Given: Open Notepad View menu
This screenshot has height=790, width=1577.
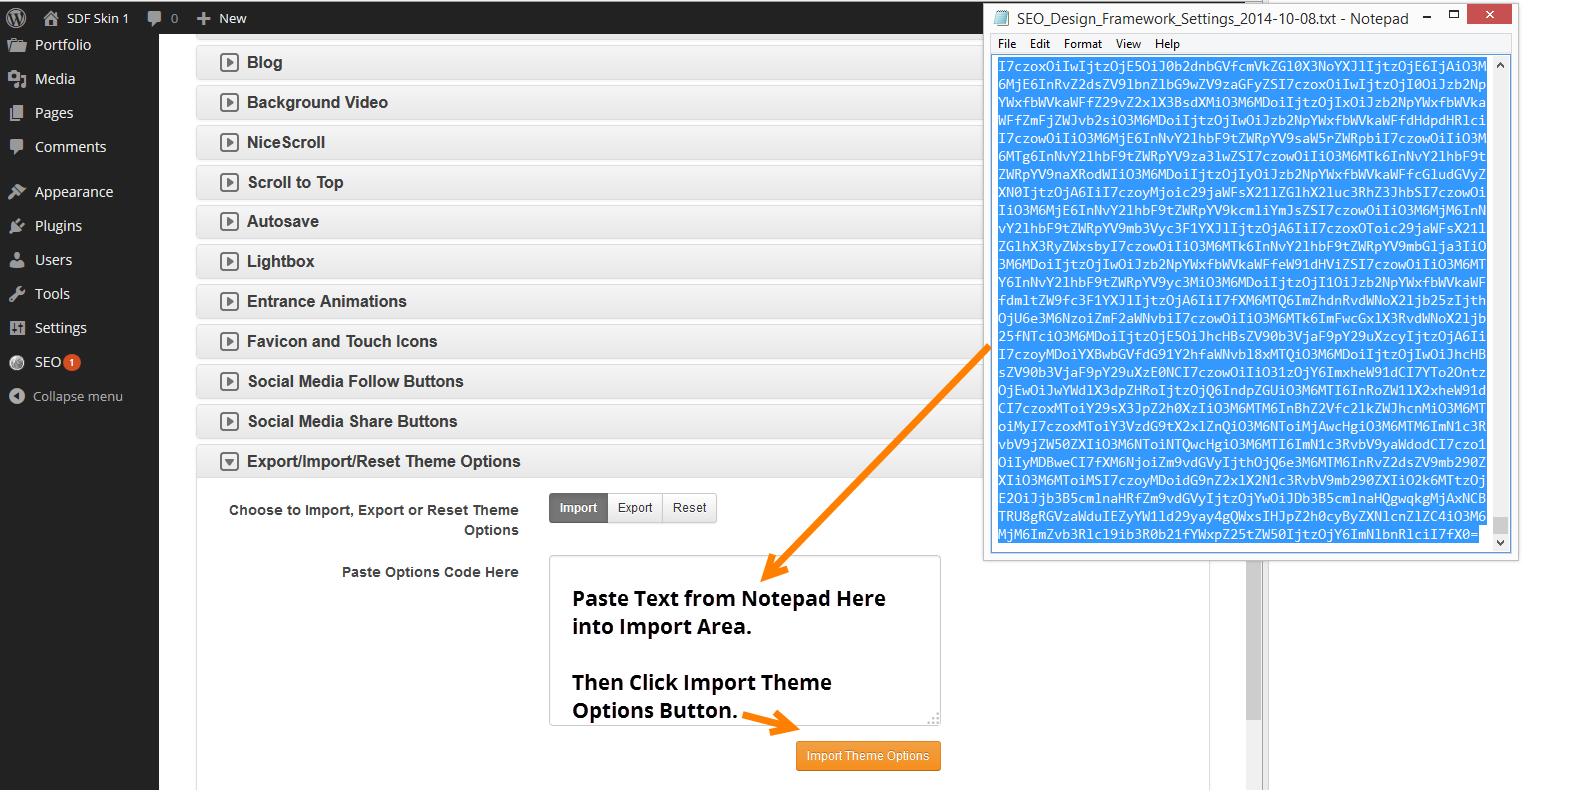Looking at the screenshot, I should click(1128, 44).
